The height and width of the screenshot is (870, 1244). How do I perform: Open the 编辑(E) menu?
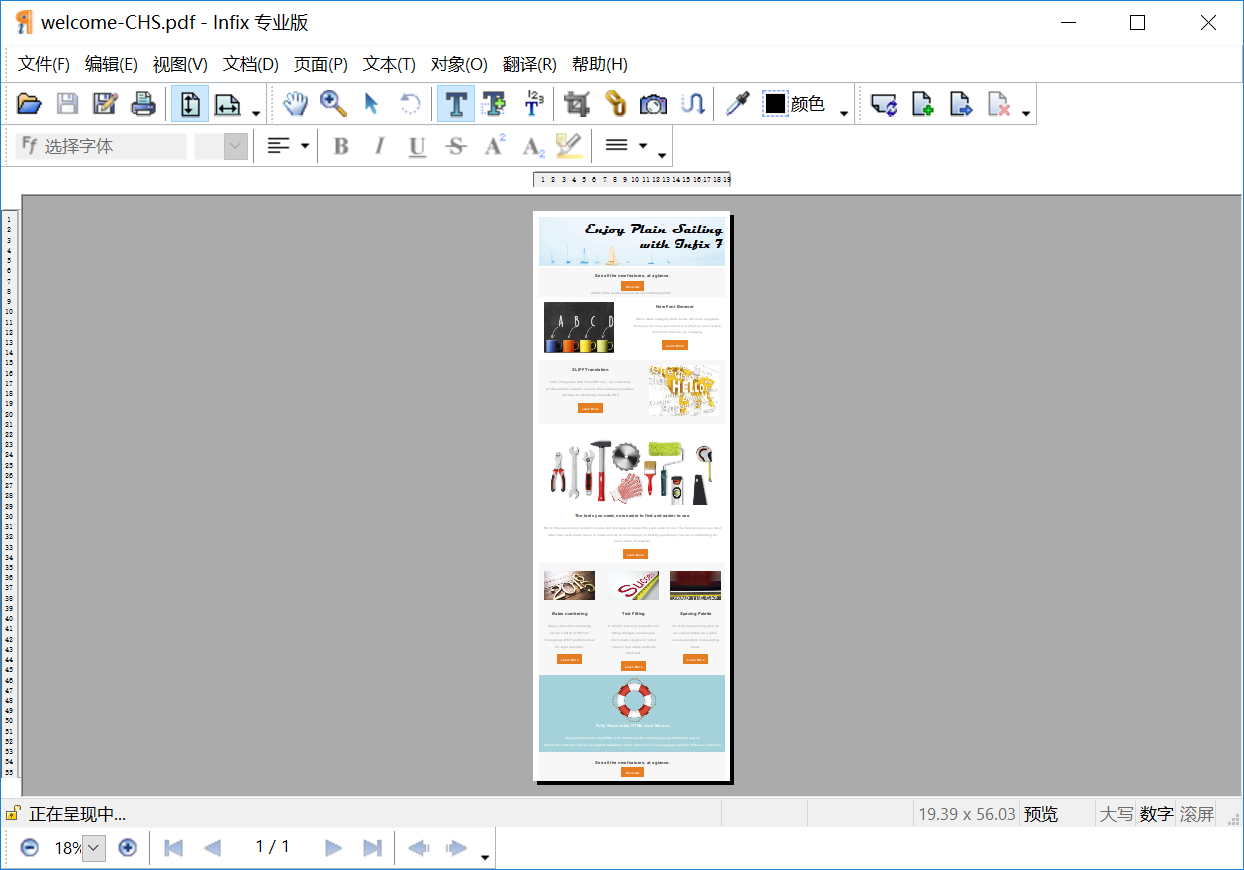pyautogui.click(x=111, y=64)
